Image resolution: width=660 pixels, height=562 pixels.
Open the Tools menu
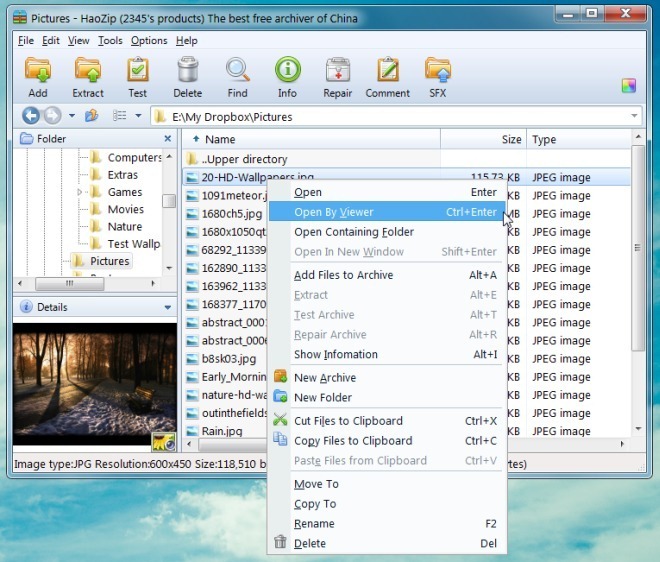point(110,41)
